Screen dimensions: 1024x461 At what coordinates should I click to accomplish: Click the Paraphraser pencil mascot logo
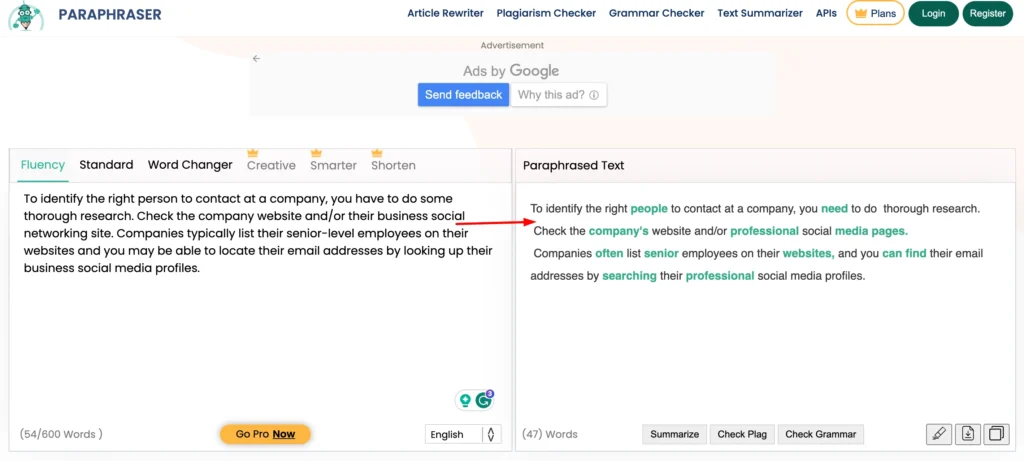tap(24, 16)
